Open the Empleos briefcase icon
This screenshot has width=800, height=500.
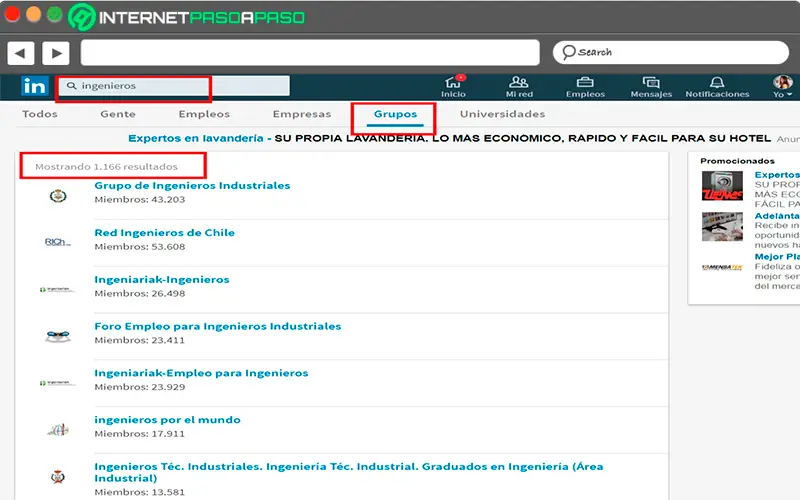coord(585,82)
